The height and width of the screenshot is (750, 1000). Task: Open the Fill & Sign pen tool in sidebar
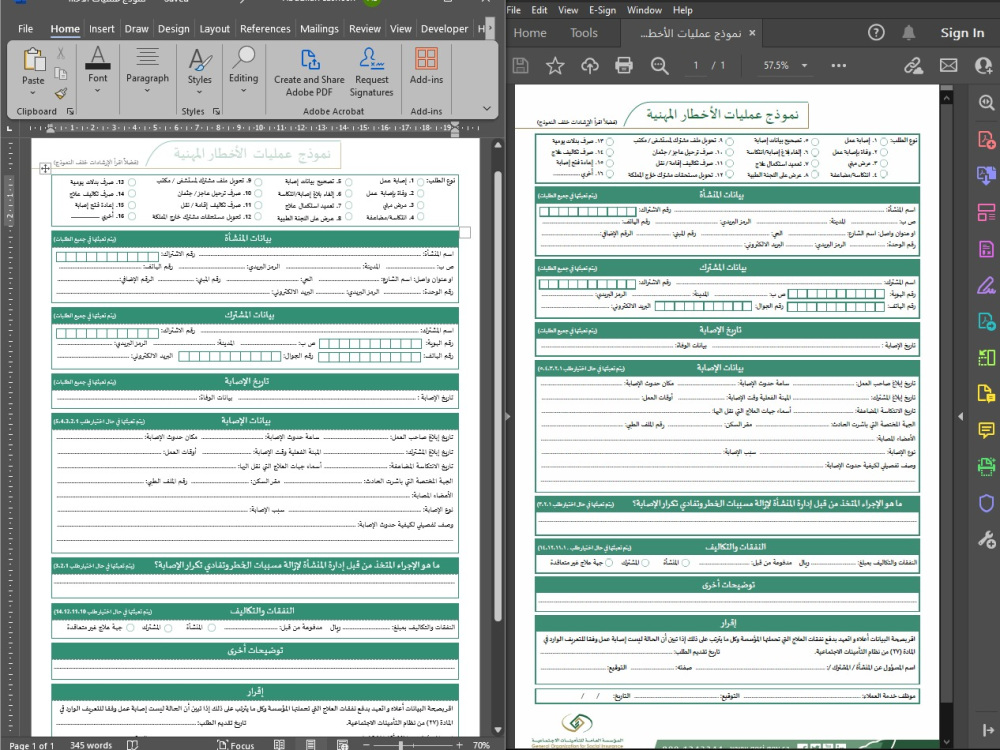coord(986,285)
